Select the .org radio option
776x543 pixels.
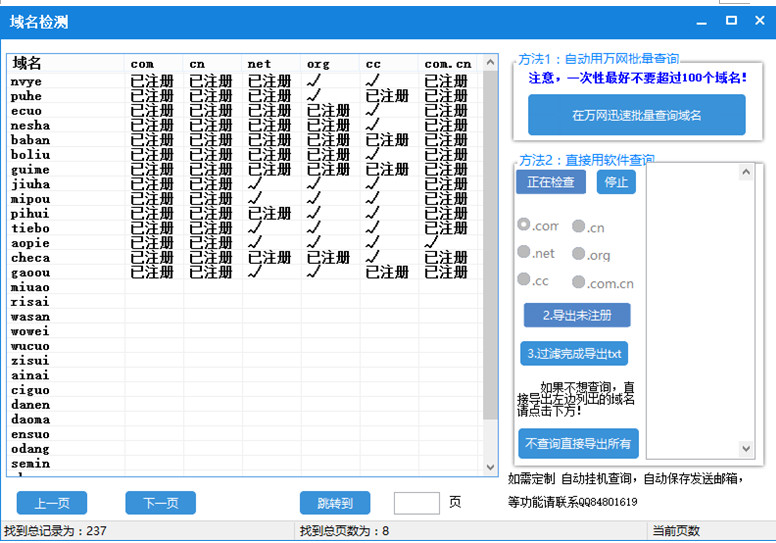pyautogui.click(x=579, y=254)
